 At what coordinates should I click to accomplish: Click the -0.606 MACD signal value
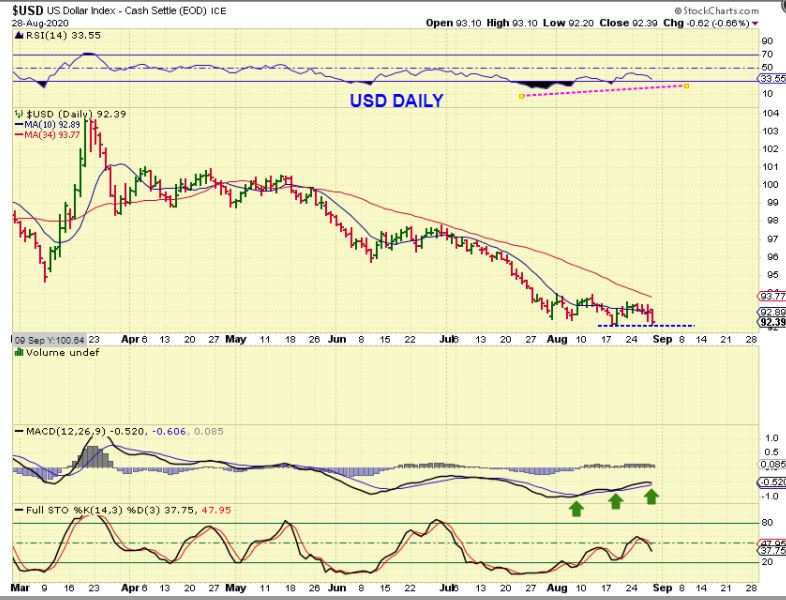(x=169, y=431)
